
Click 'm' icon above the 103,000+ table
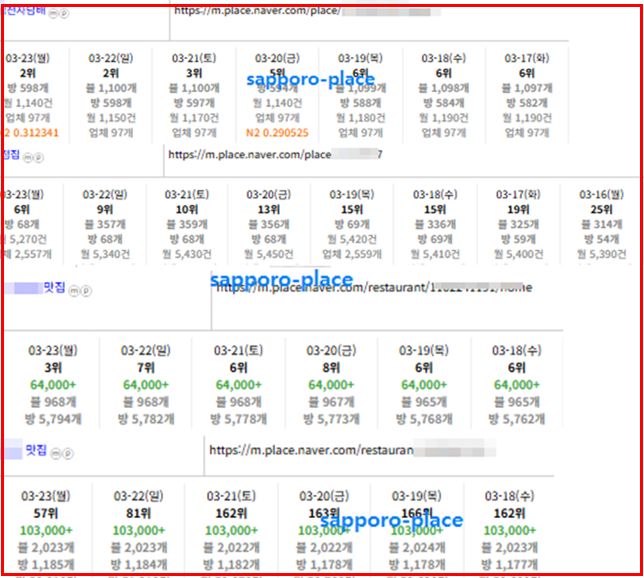[x=56, y=452]
